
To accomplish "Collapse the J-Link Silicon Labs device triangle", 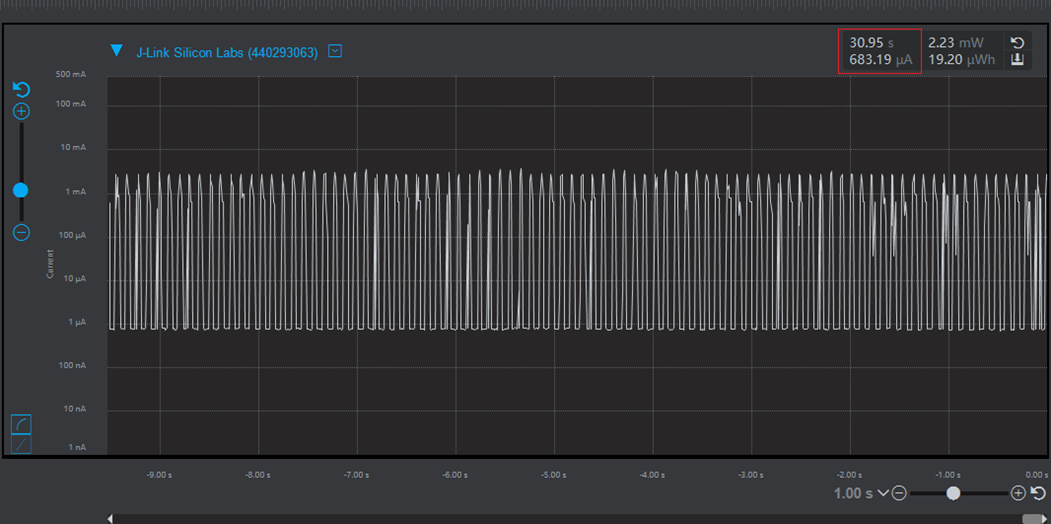I will [x=117, y=50].
